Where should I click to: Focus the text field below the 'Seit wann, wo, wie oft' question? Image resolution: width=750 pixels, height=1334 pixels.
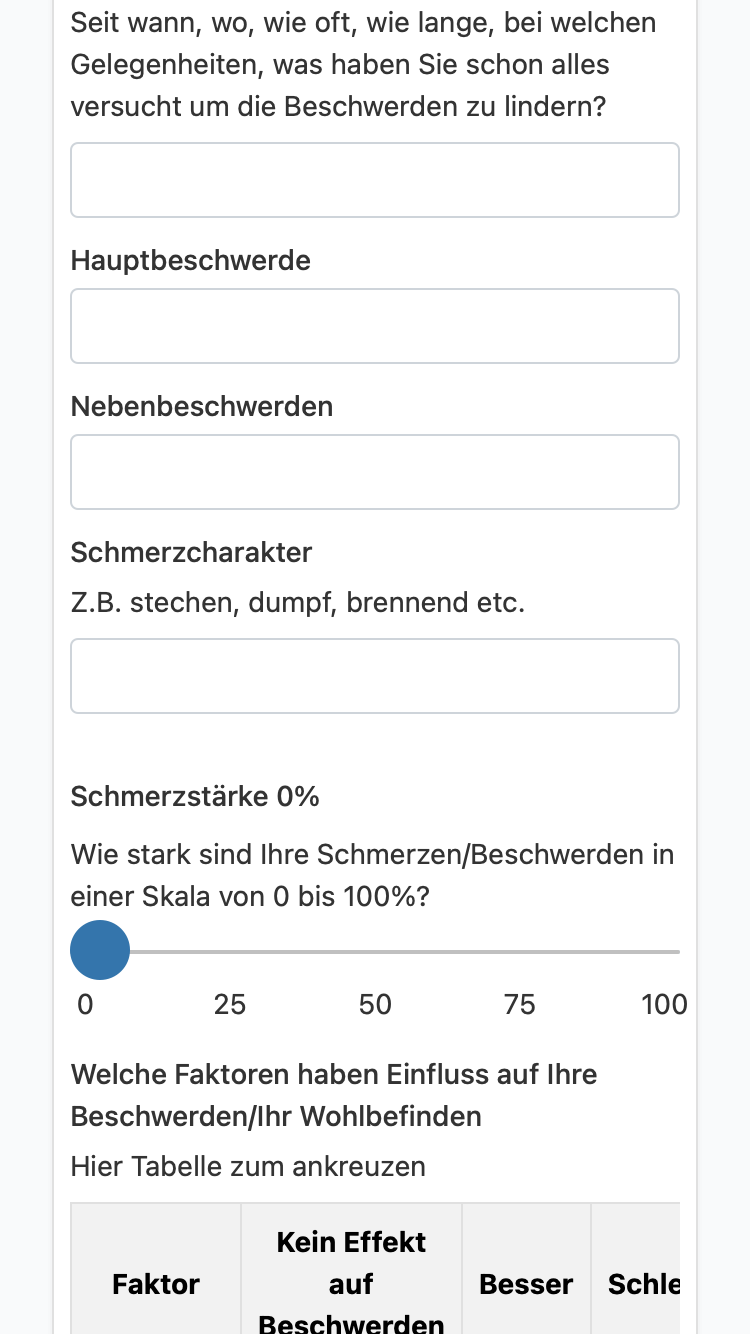(x=375, y=180)
